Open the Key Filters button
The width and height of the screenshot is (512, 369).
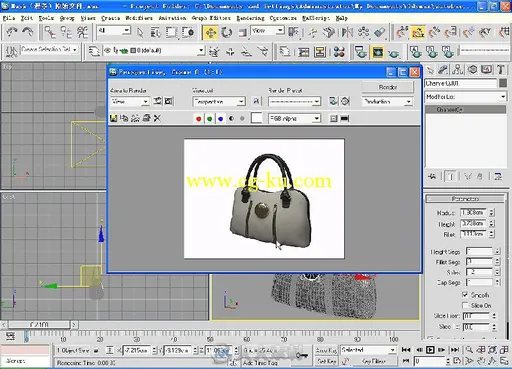tap(374, 361)
